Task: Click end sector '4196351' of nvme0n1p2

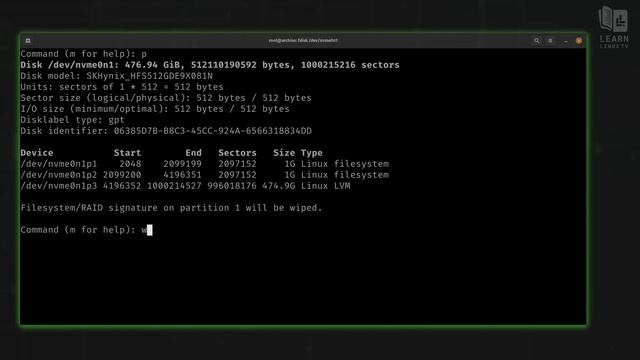Action: coord(182,175)
